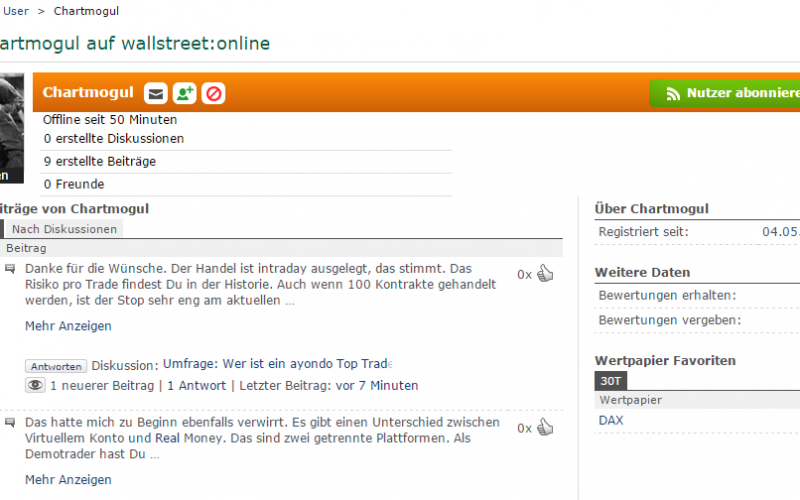
Task: Click the eye icon beside newer posts
Action: tap(35, 385)
